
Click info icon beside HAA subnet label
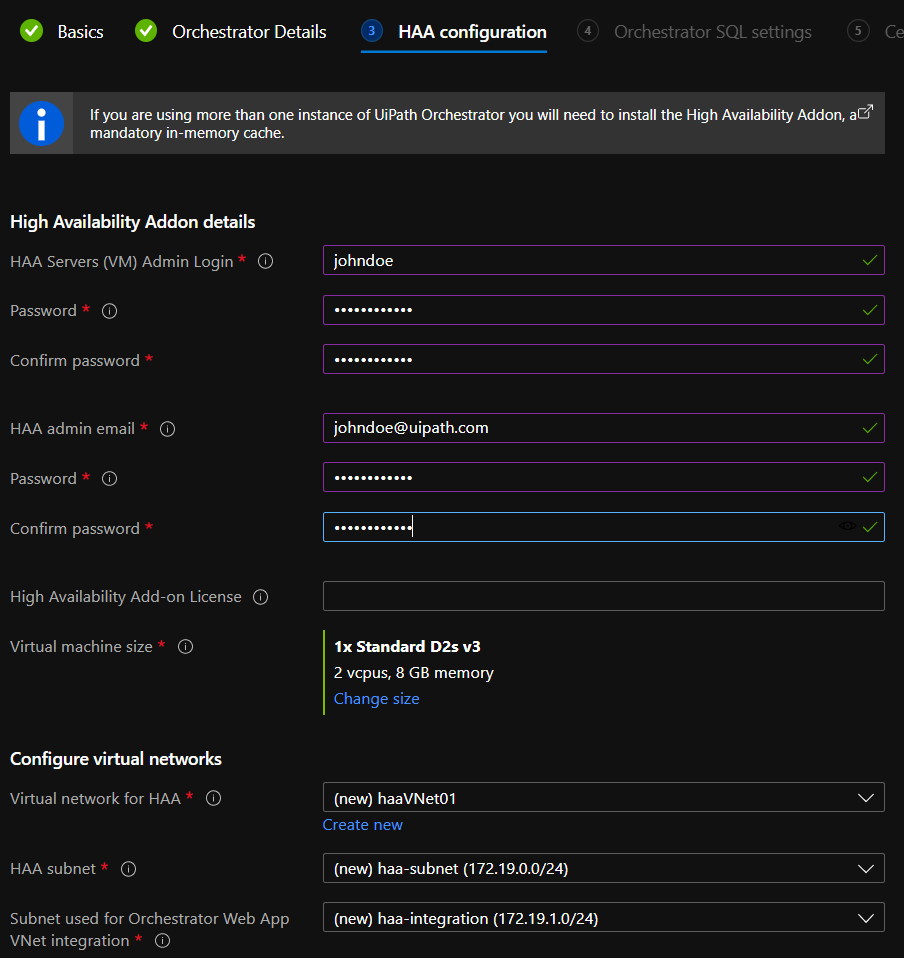[x=128, y=869]
